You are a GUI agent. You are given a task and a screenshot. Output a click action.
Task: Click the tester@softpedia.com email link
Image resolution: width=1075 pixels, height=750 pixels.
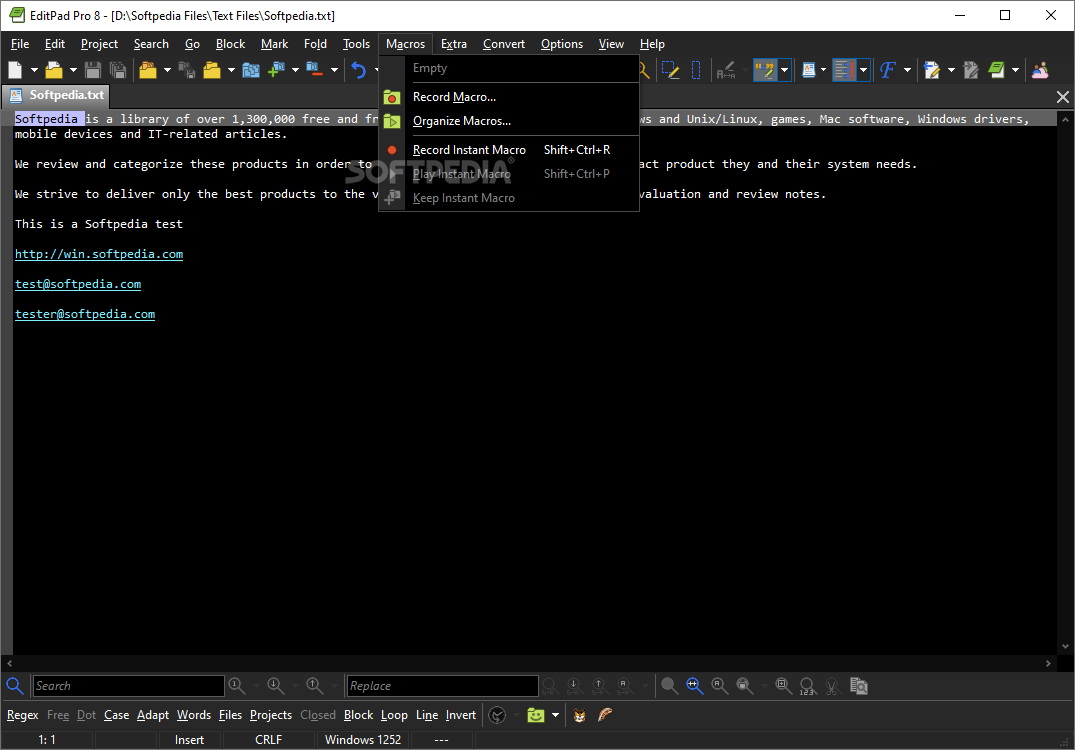(85, 315)
